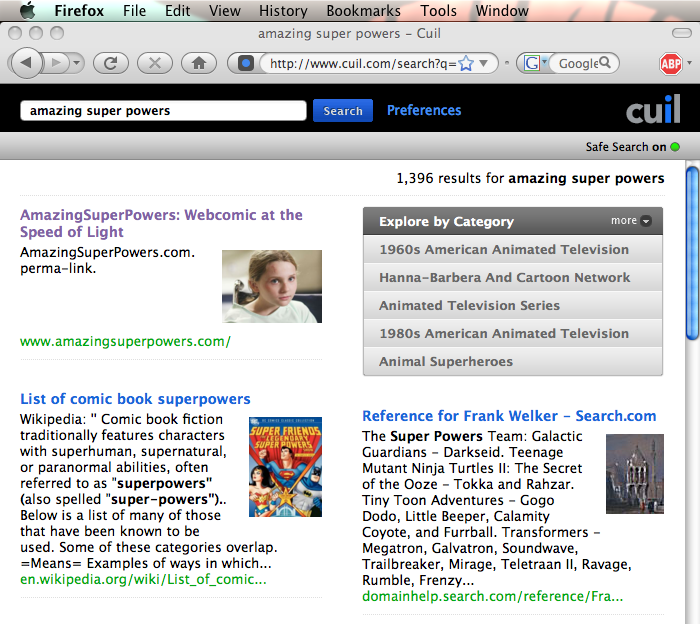
Task: Open the Edit menu
Action: (x=177, y=10)
